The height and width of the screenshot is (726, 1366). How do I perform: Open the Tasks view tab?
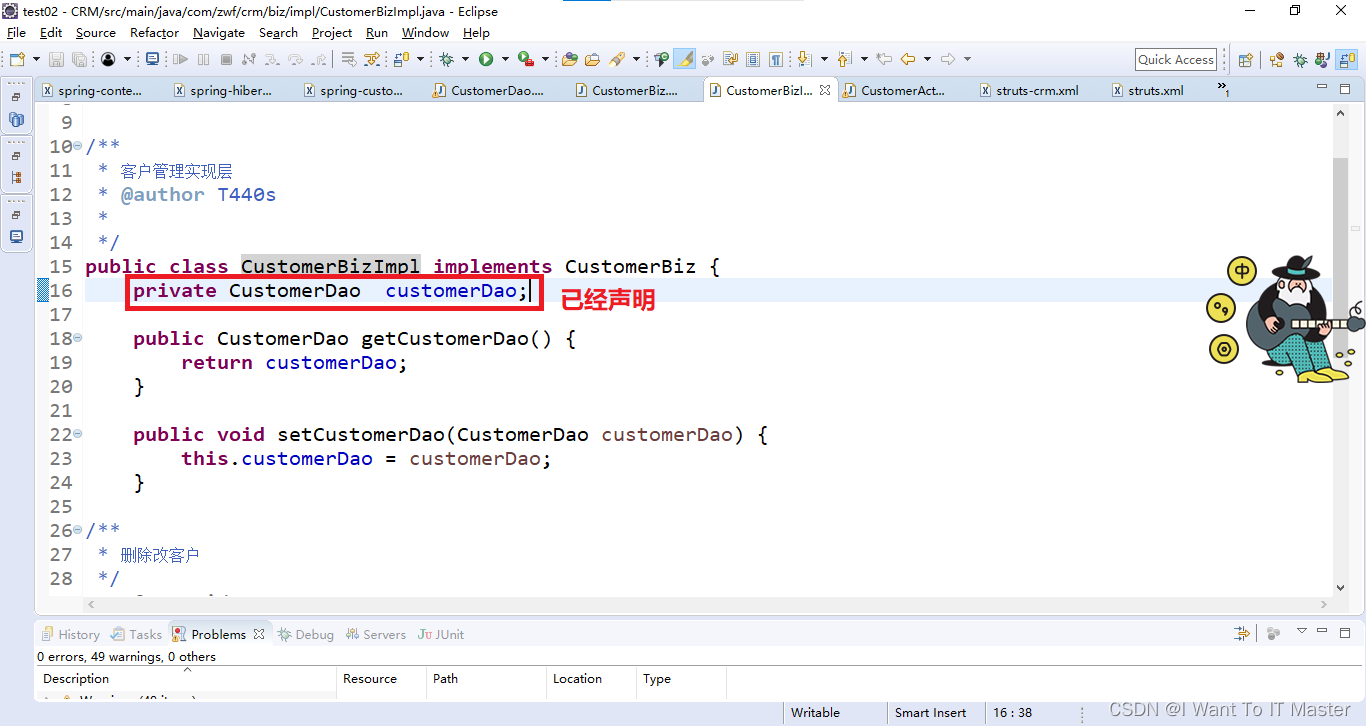pos(136,634)
